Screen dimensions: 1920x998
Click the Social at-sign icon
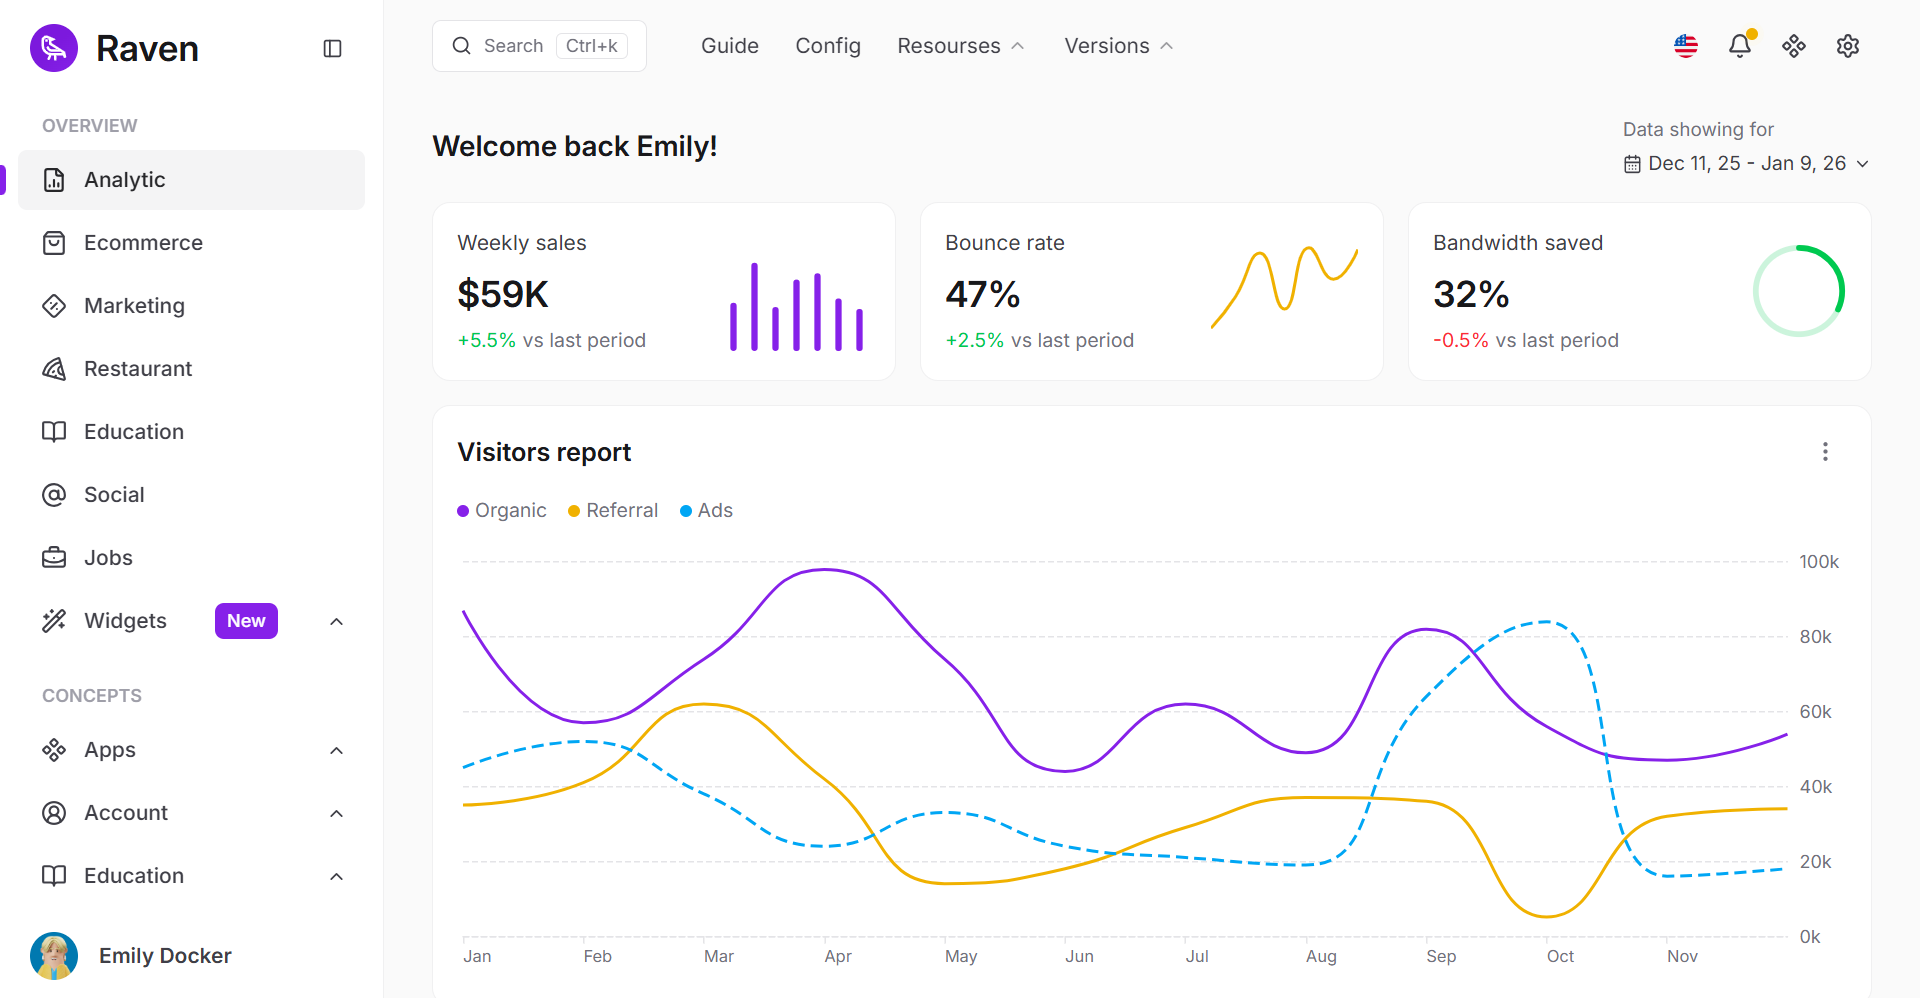click(54, 495)
